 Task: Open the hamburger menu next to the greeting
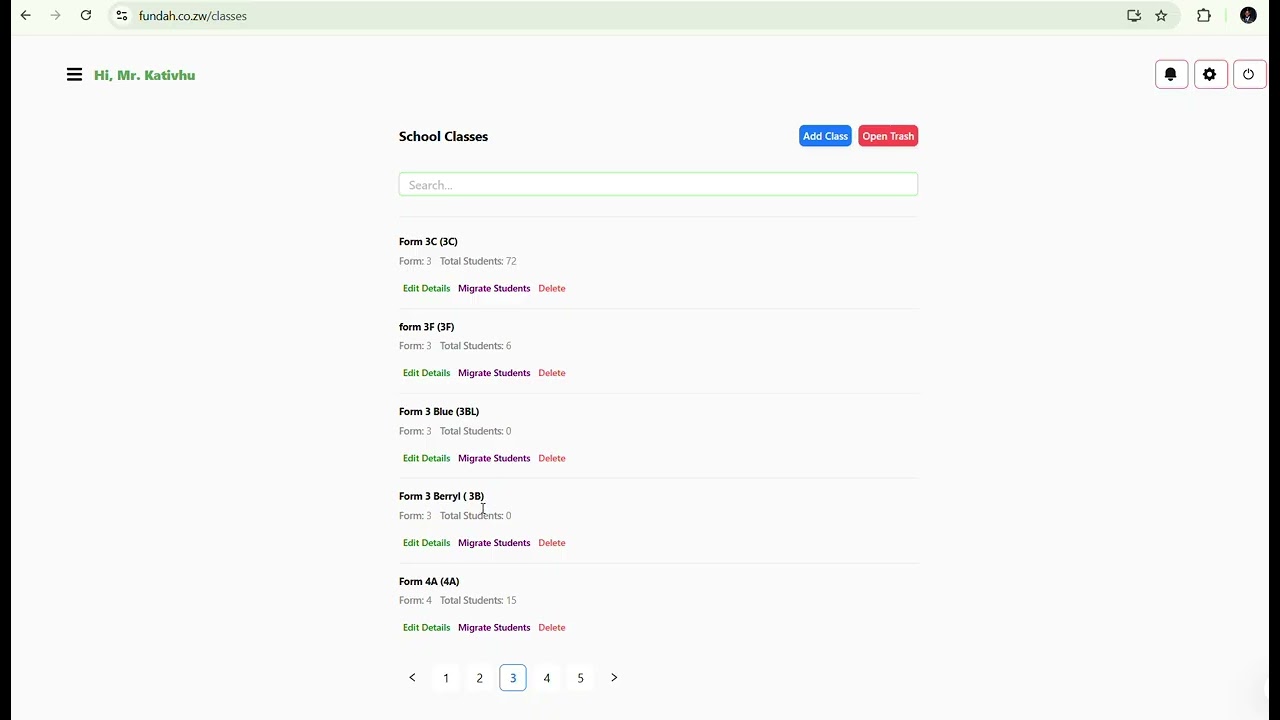74,75
